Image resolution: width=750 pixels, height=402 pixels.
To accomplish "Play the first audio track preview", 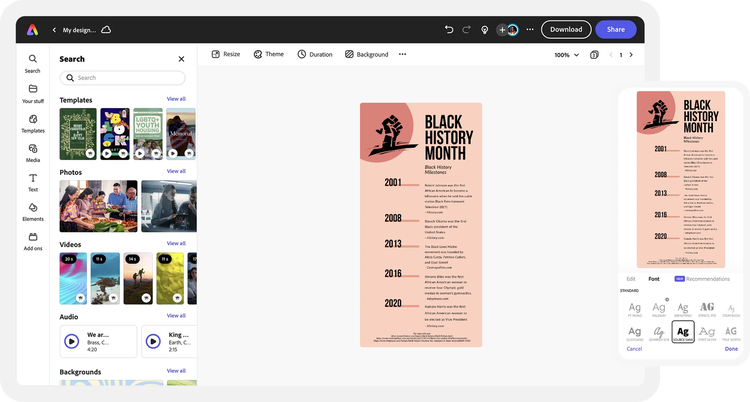I will pos(72,341).
